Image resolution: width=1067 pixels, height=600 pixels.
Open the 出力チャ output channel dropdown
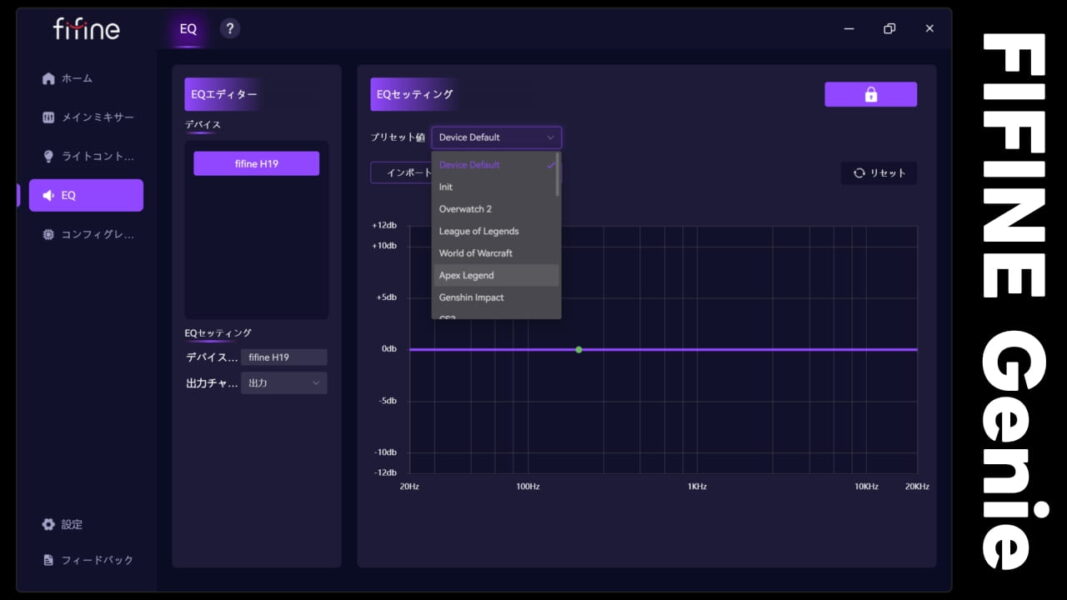(284, 384)
